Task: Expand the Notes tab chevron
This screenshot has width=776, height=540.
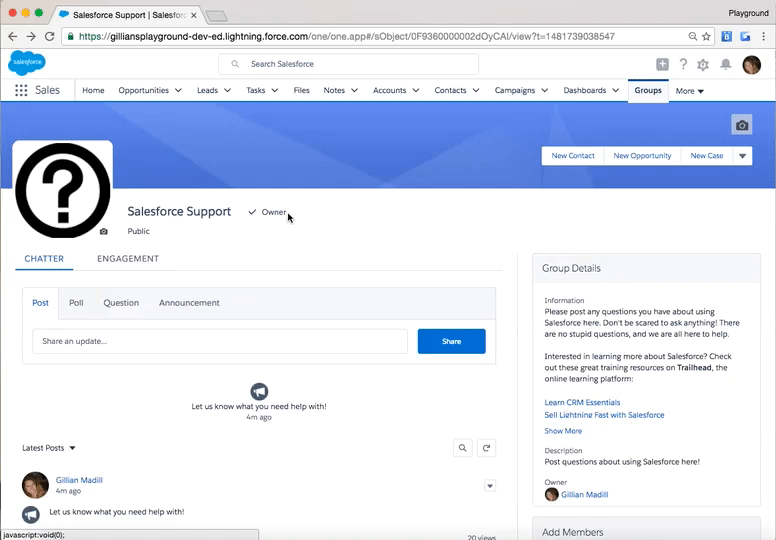Action: [354, 90]
